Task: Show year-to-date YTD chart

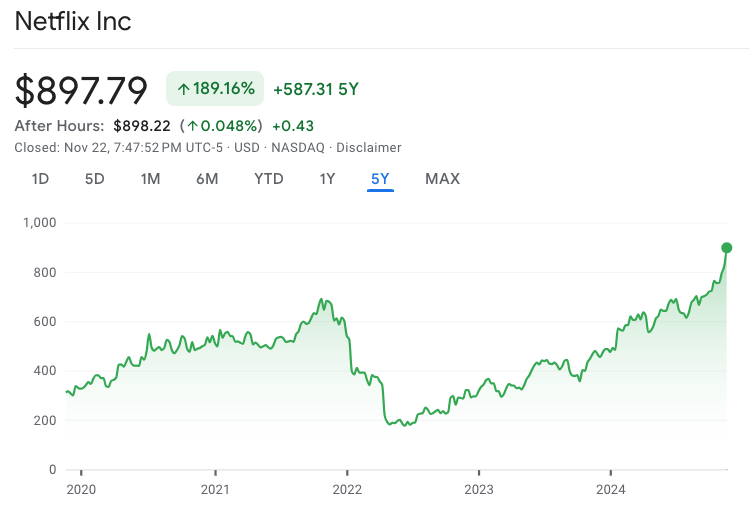Action: [269, 179]
